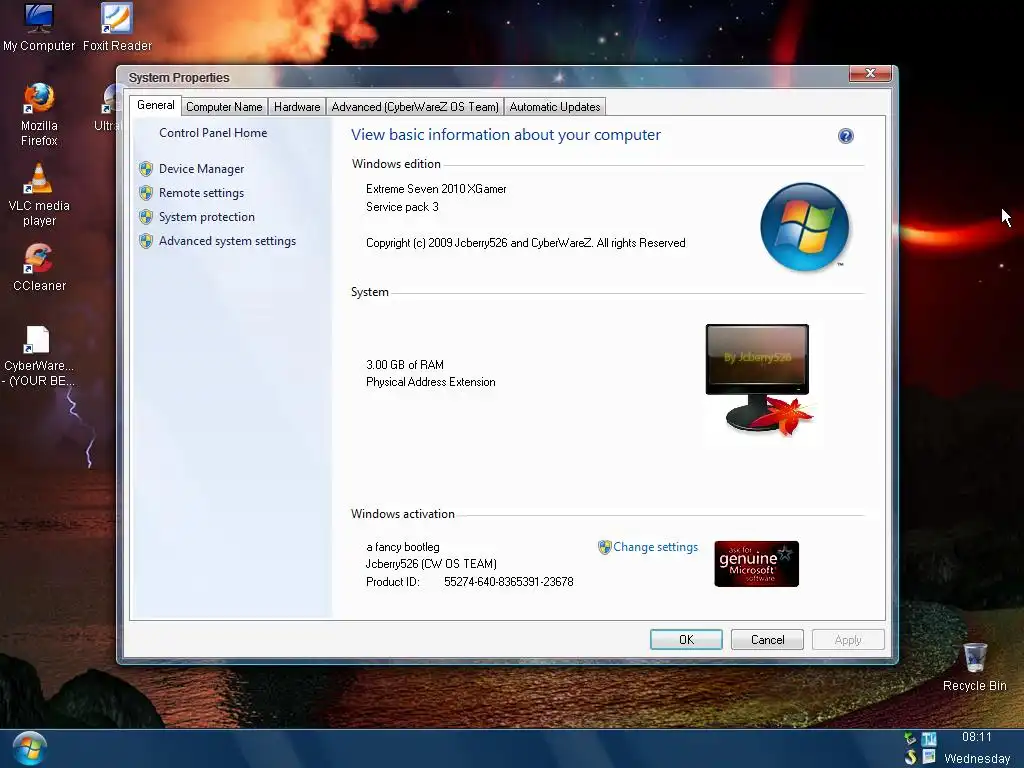Screen dimensions: 1024x768
Task: Click the blue help question mark icon
Action: [x=846, y=136]
